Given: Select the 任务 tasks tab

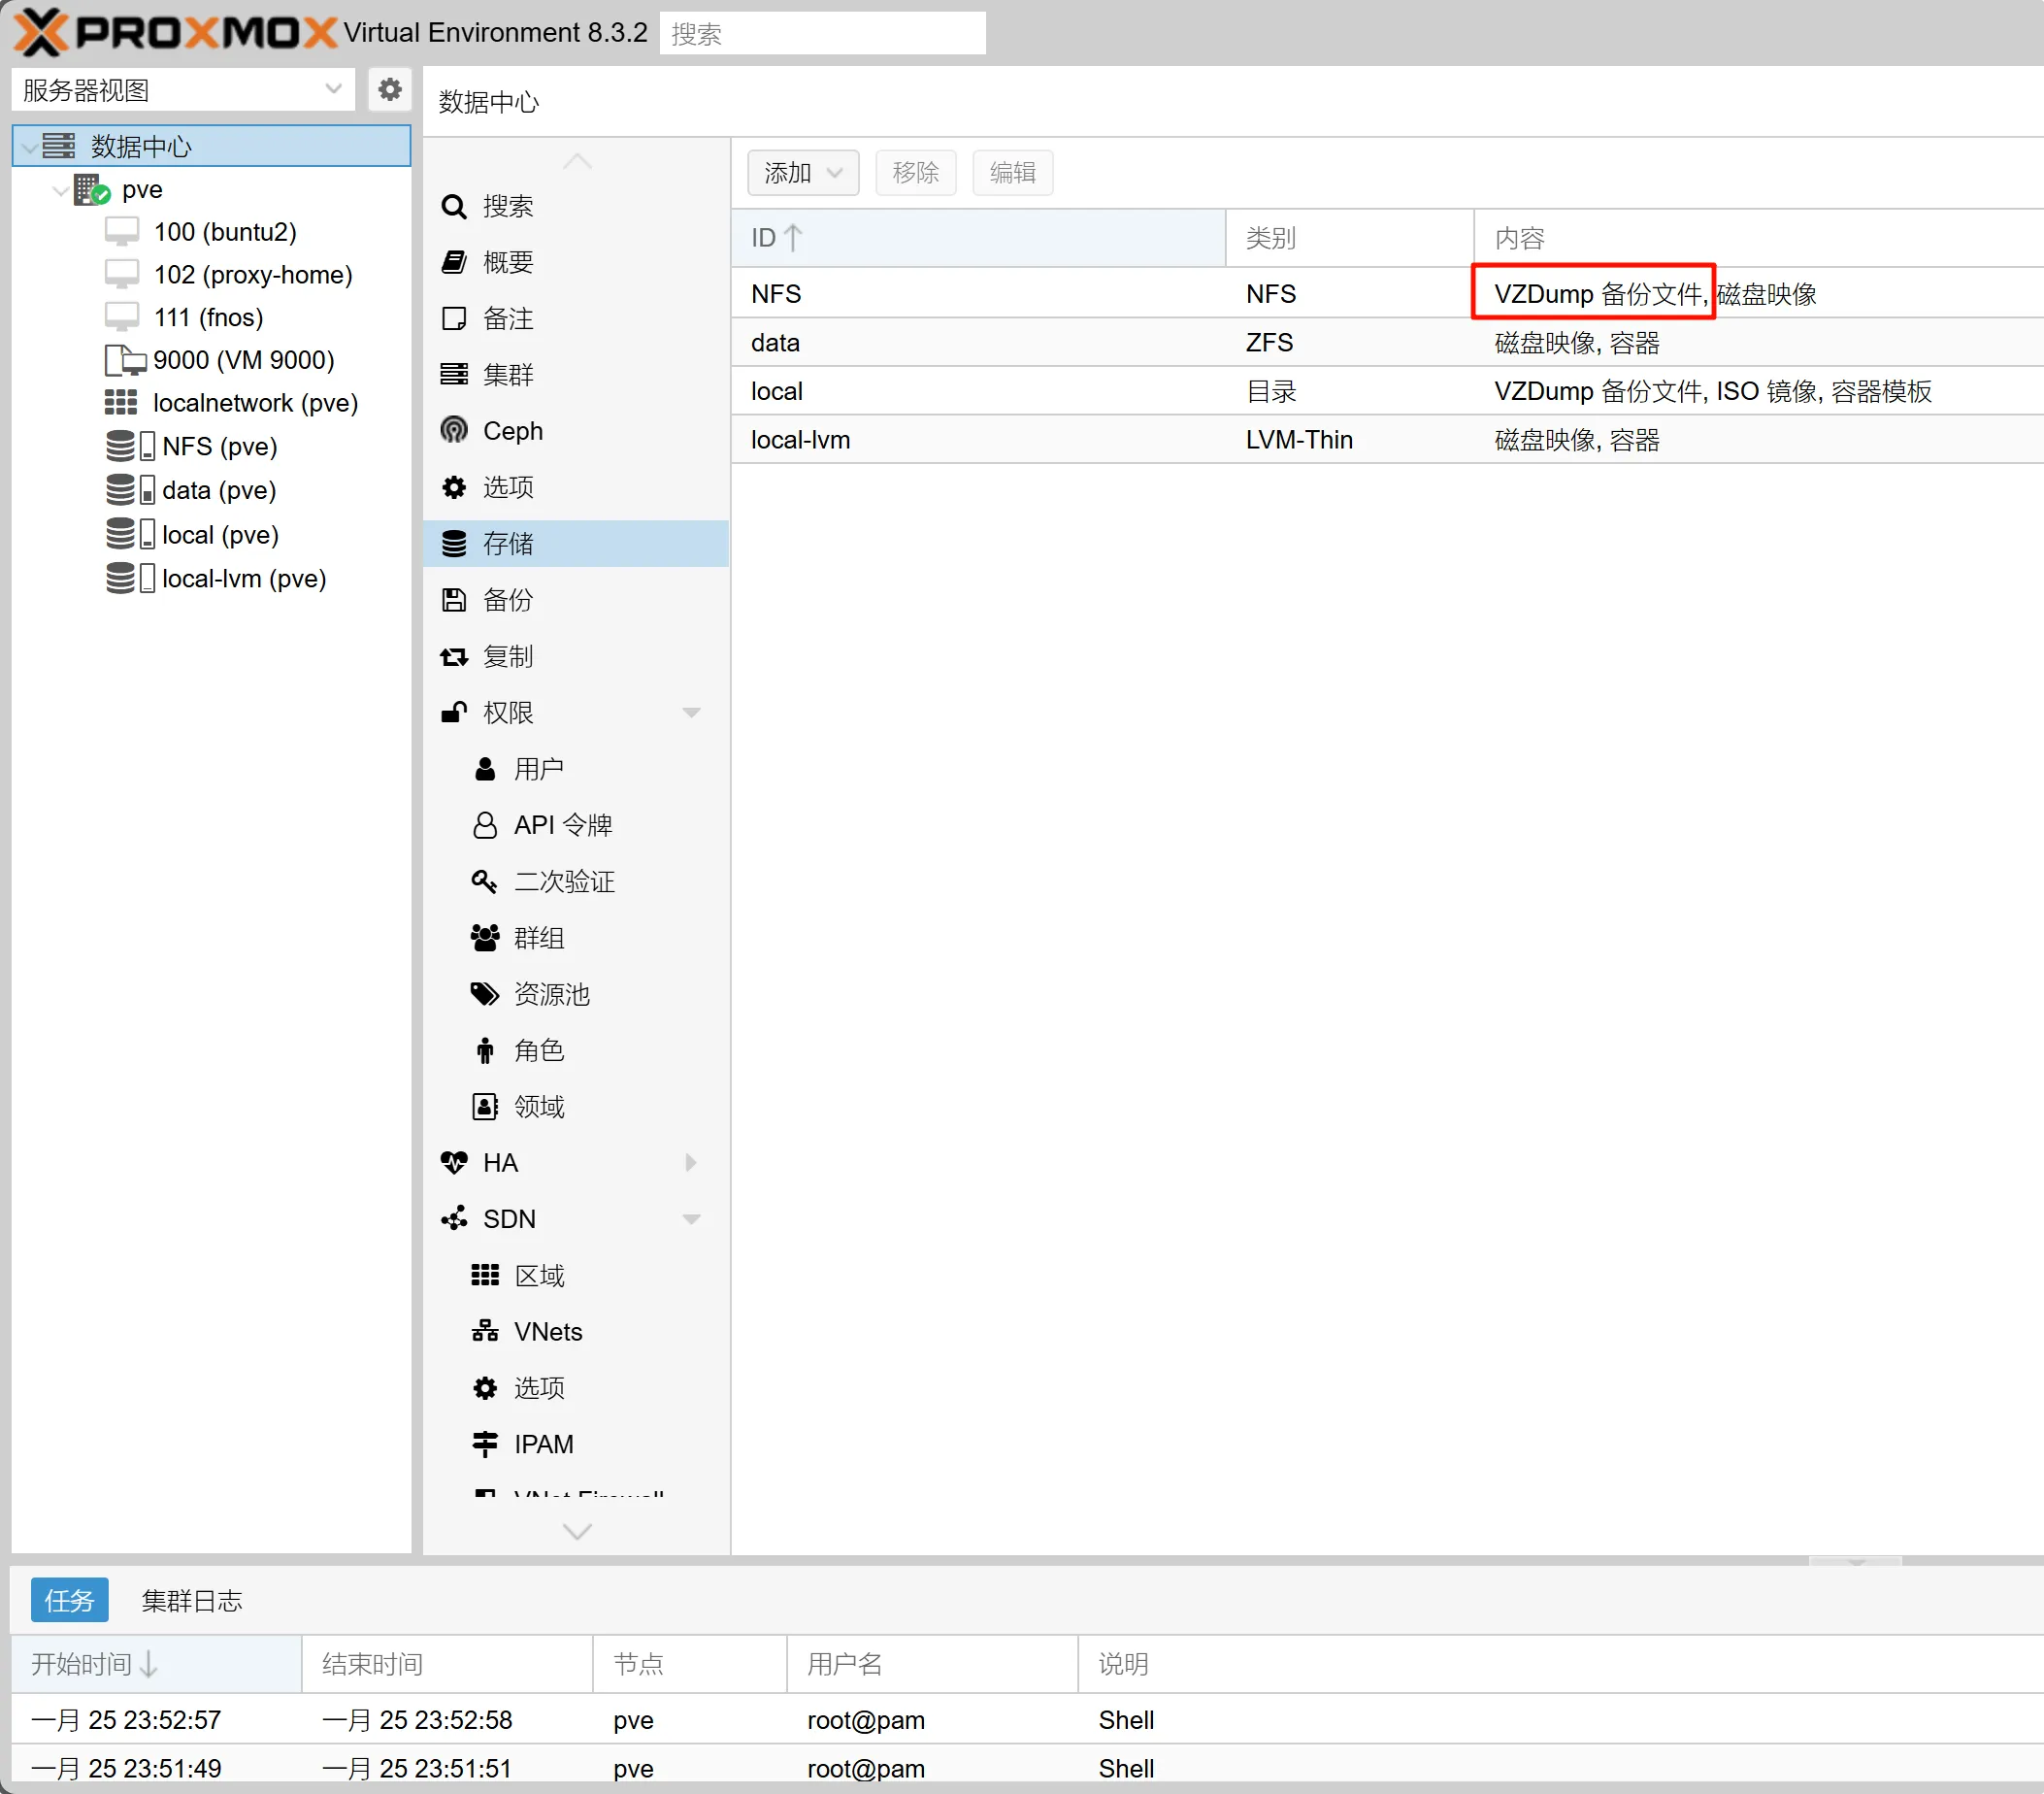Looking at the screenshot, I should [69, 1601].
